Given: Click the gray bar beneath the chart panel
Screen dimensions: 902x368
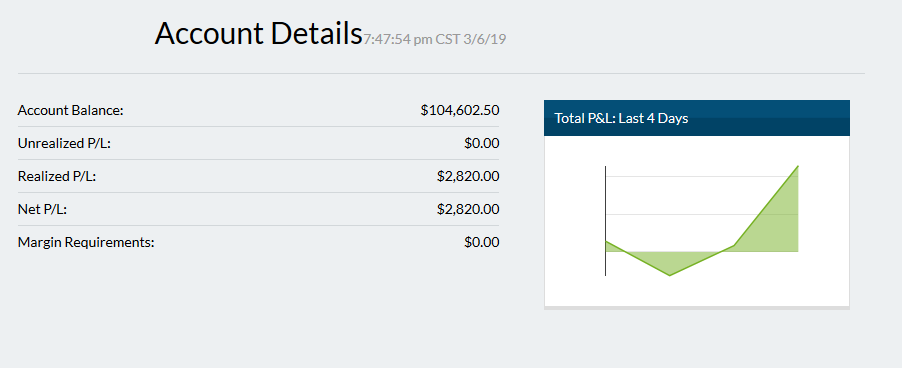Looking at the screenshot, I should click(697, 308).
